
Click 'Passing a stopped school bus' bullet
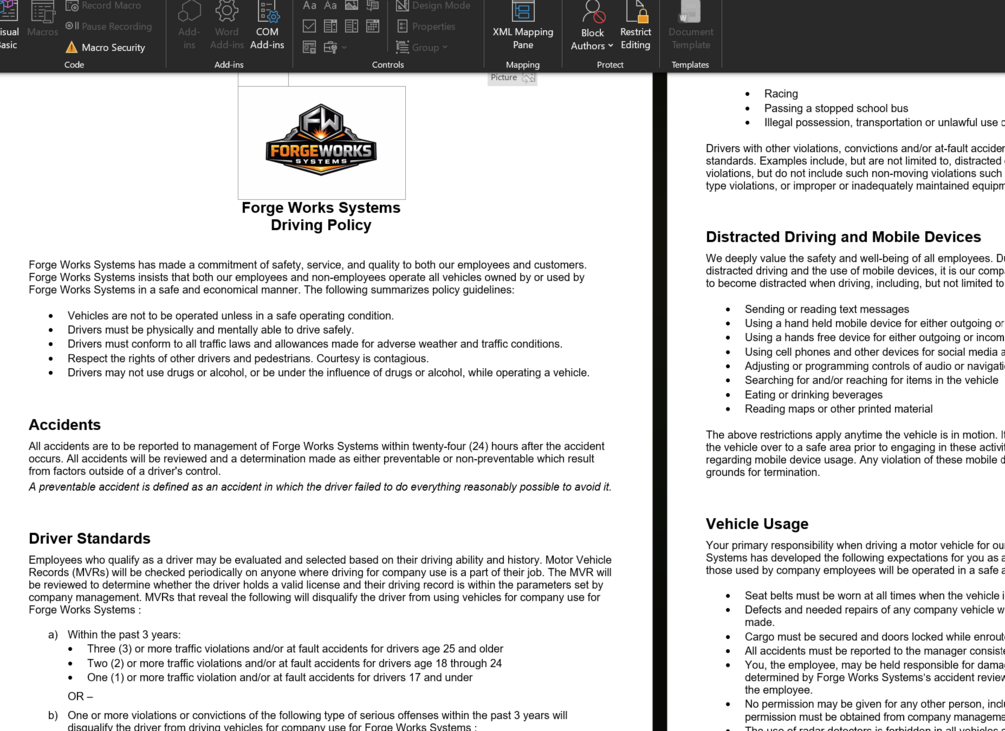click(836, 108)
